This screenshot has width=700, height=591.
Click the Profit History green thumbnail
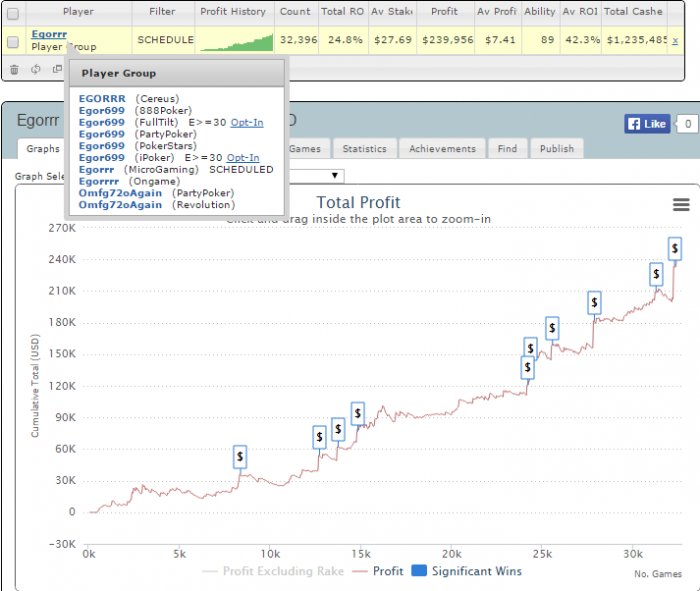236,42
